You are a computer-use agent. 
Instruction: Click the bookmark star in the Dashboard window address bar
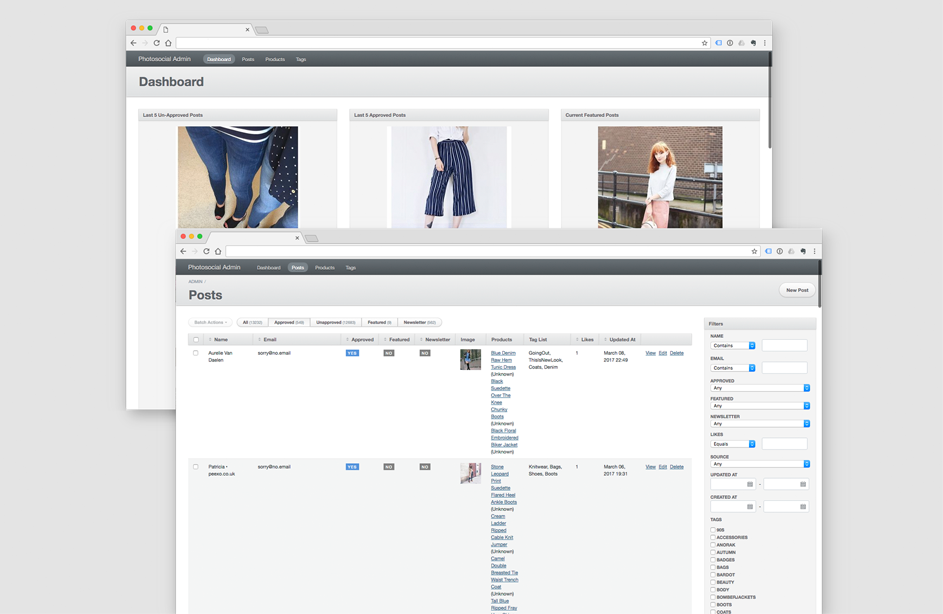[x=704, y=43]
